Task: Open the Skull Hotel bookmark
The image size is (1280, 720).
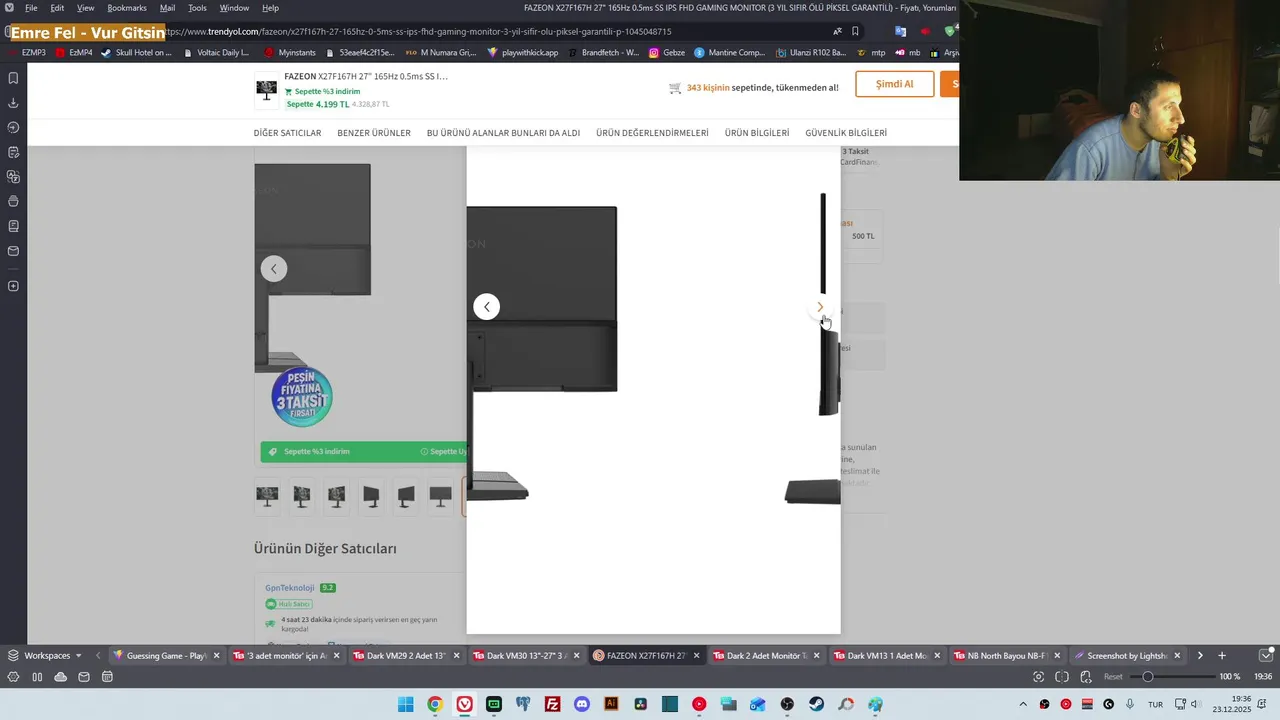Action: [x=136, y=52]
